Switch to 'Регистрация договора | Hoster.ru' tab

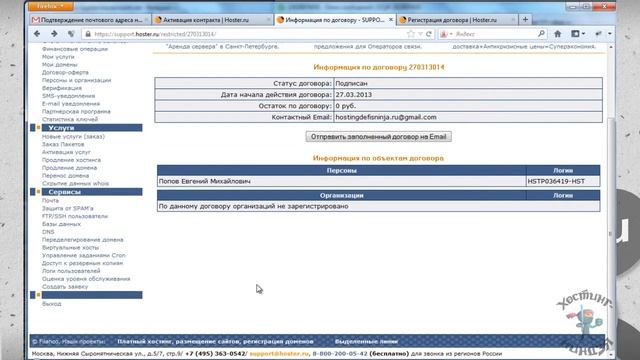pos(457,20)
